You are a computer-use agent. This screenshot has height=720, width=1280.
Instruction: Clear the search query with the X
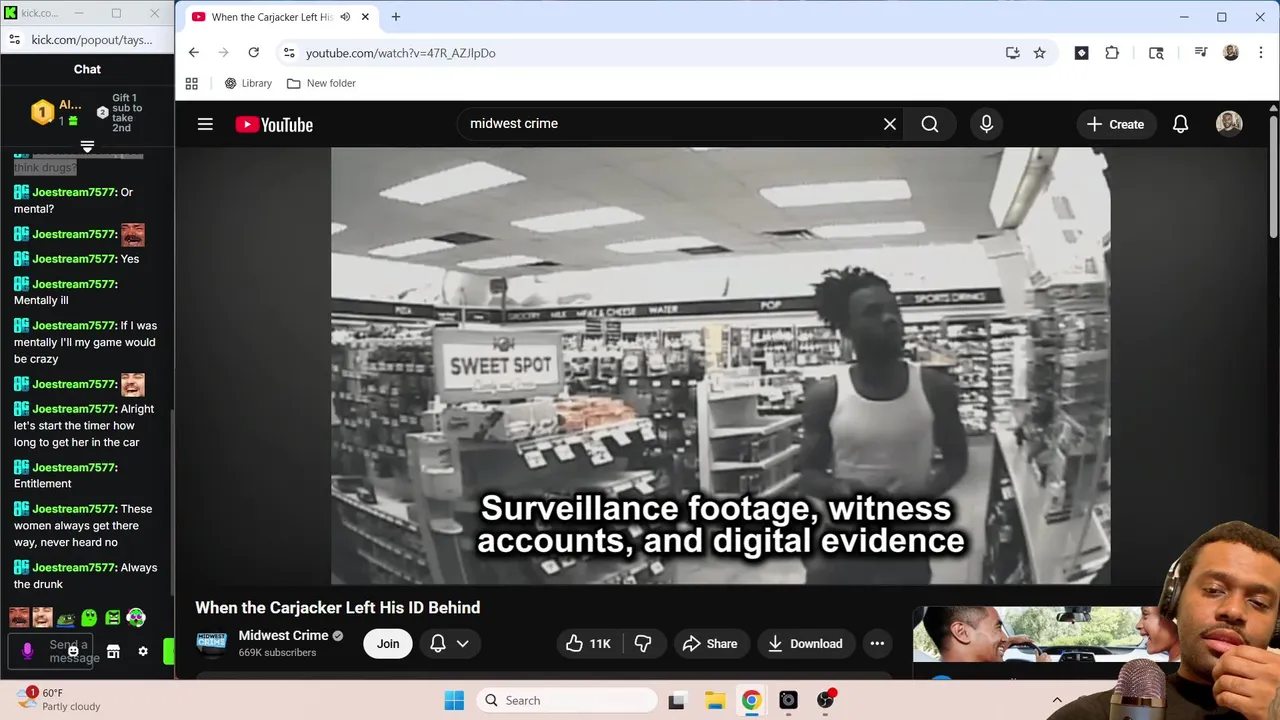point(890,124)
